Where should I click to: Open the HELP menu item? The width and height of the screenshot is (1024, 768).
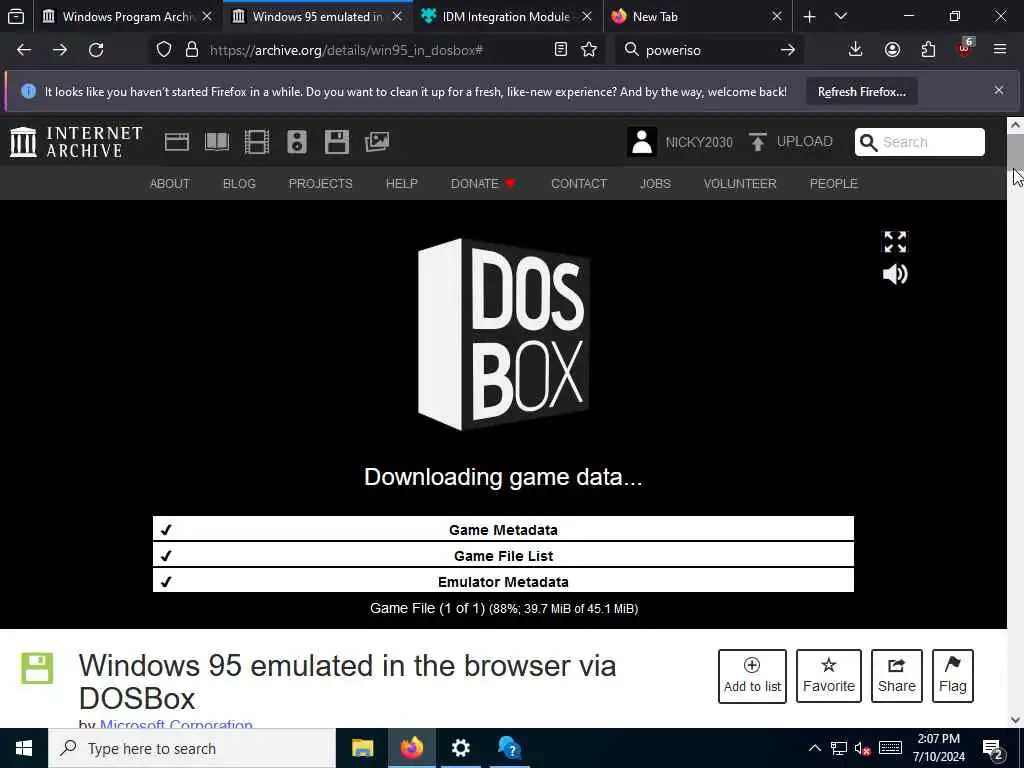point(402,184)
